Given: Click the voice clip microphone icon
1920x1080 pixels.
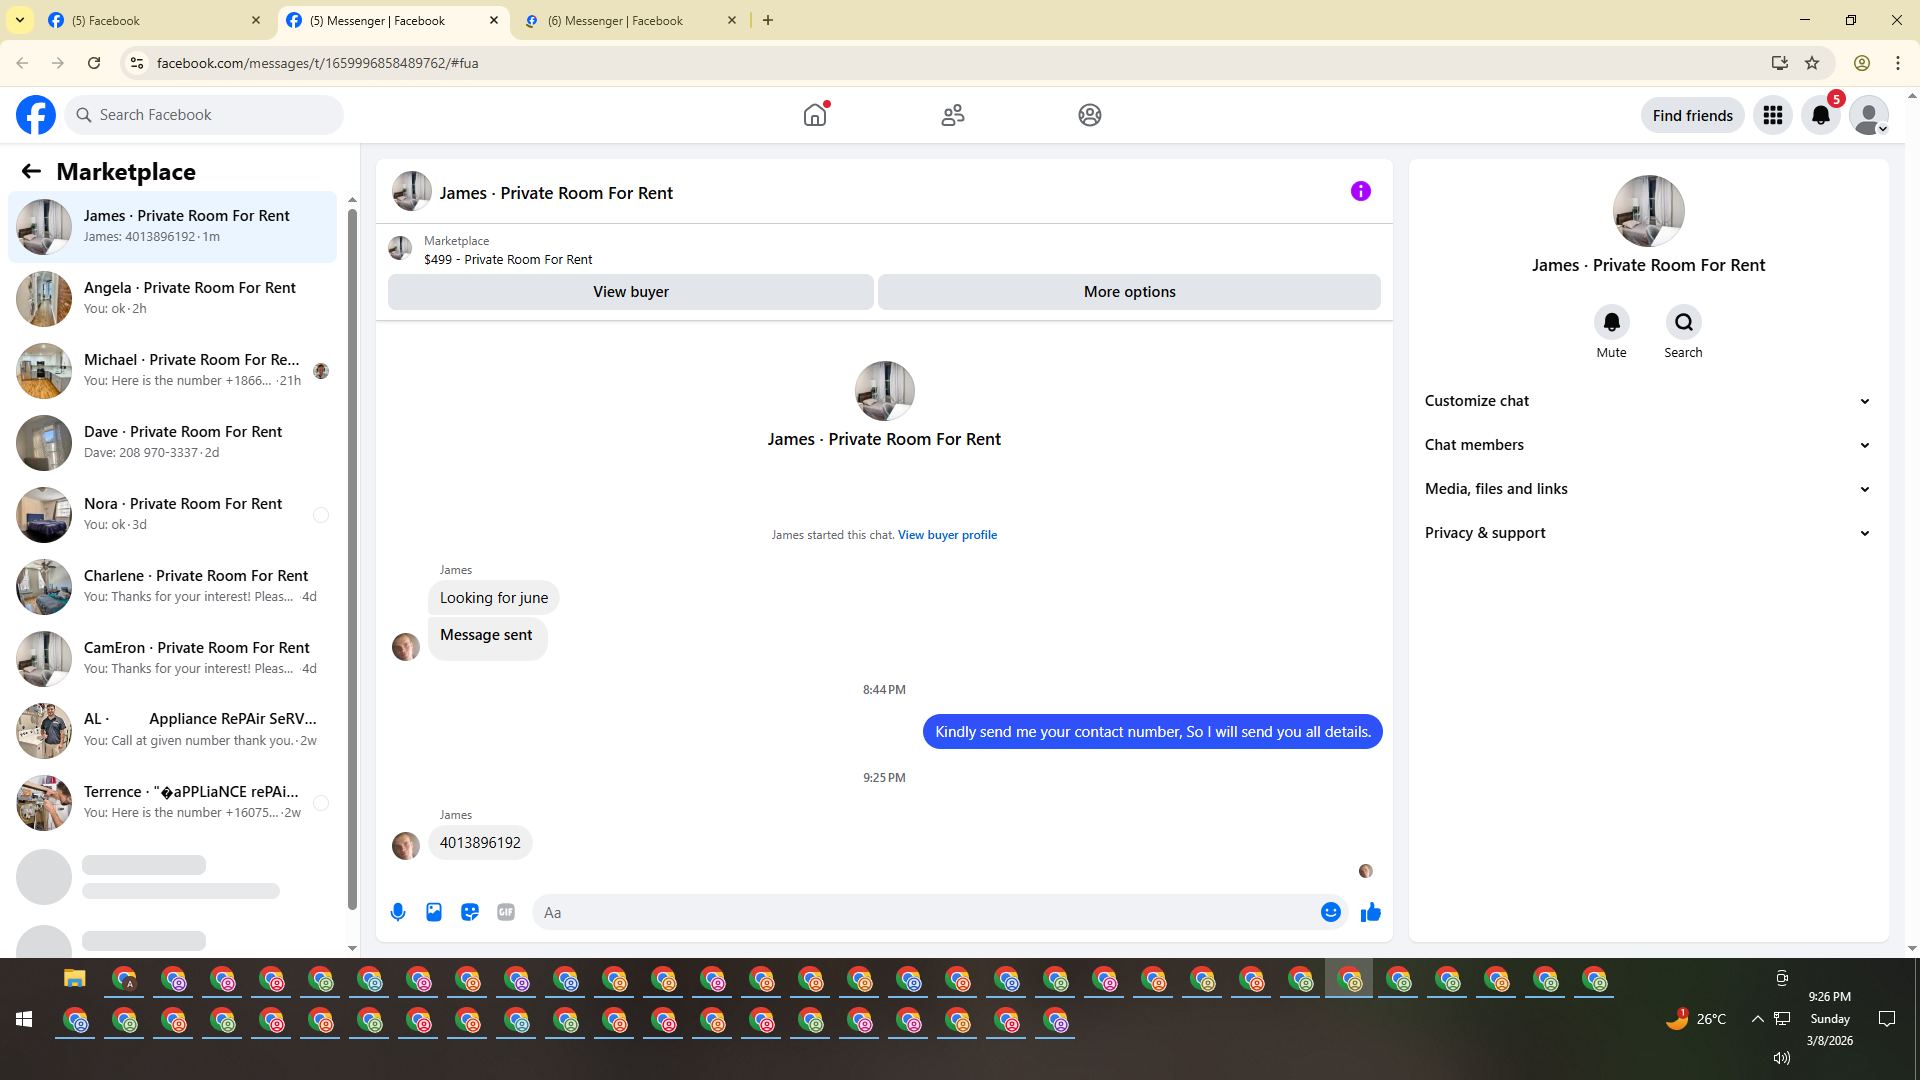Looking at the screenshot, I should point(398,912).
